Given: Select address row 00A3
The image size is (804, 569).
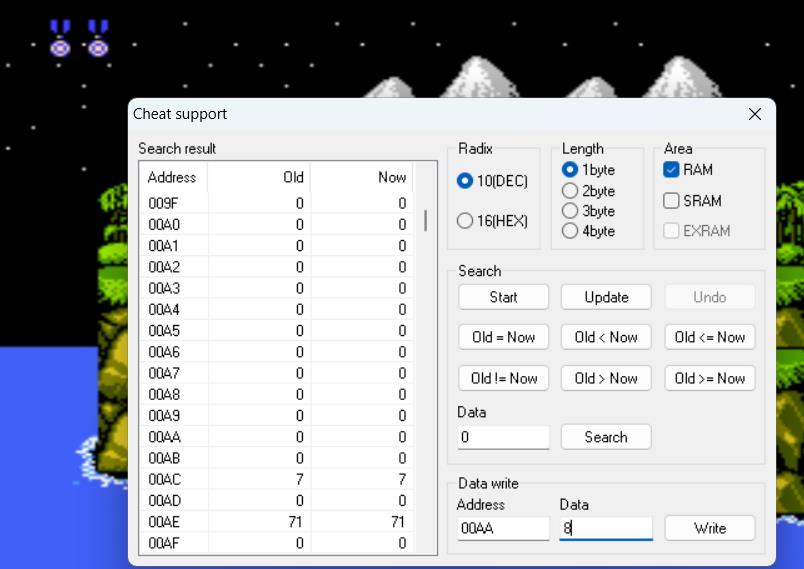Looking at the screenshot, I should (x=276, y=289).
